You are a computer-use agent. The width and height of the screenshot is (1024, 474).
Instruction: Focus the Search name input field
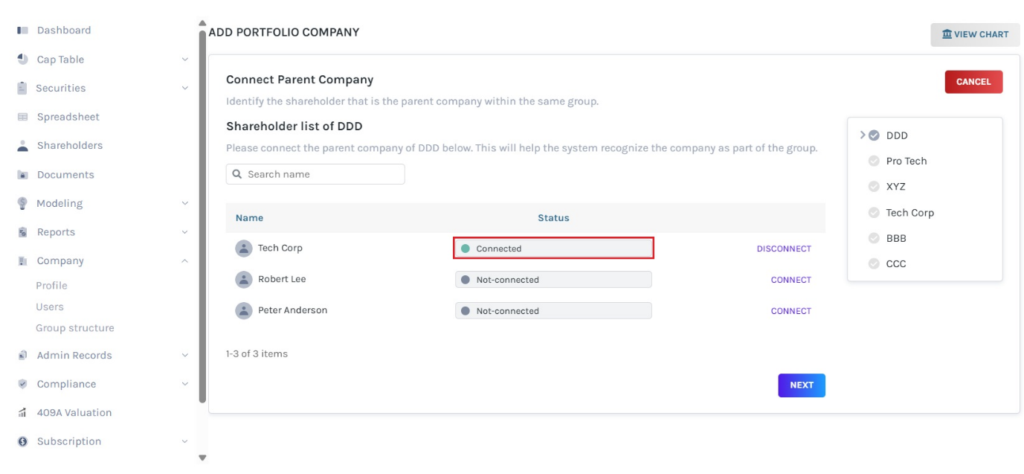(320, 174)
